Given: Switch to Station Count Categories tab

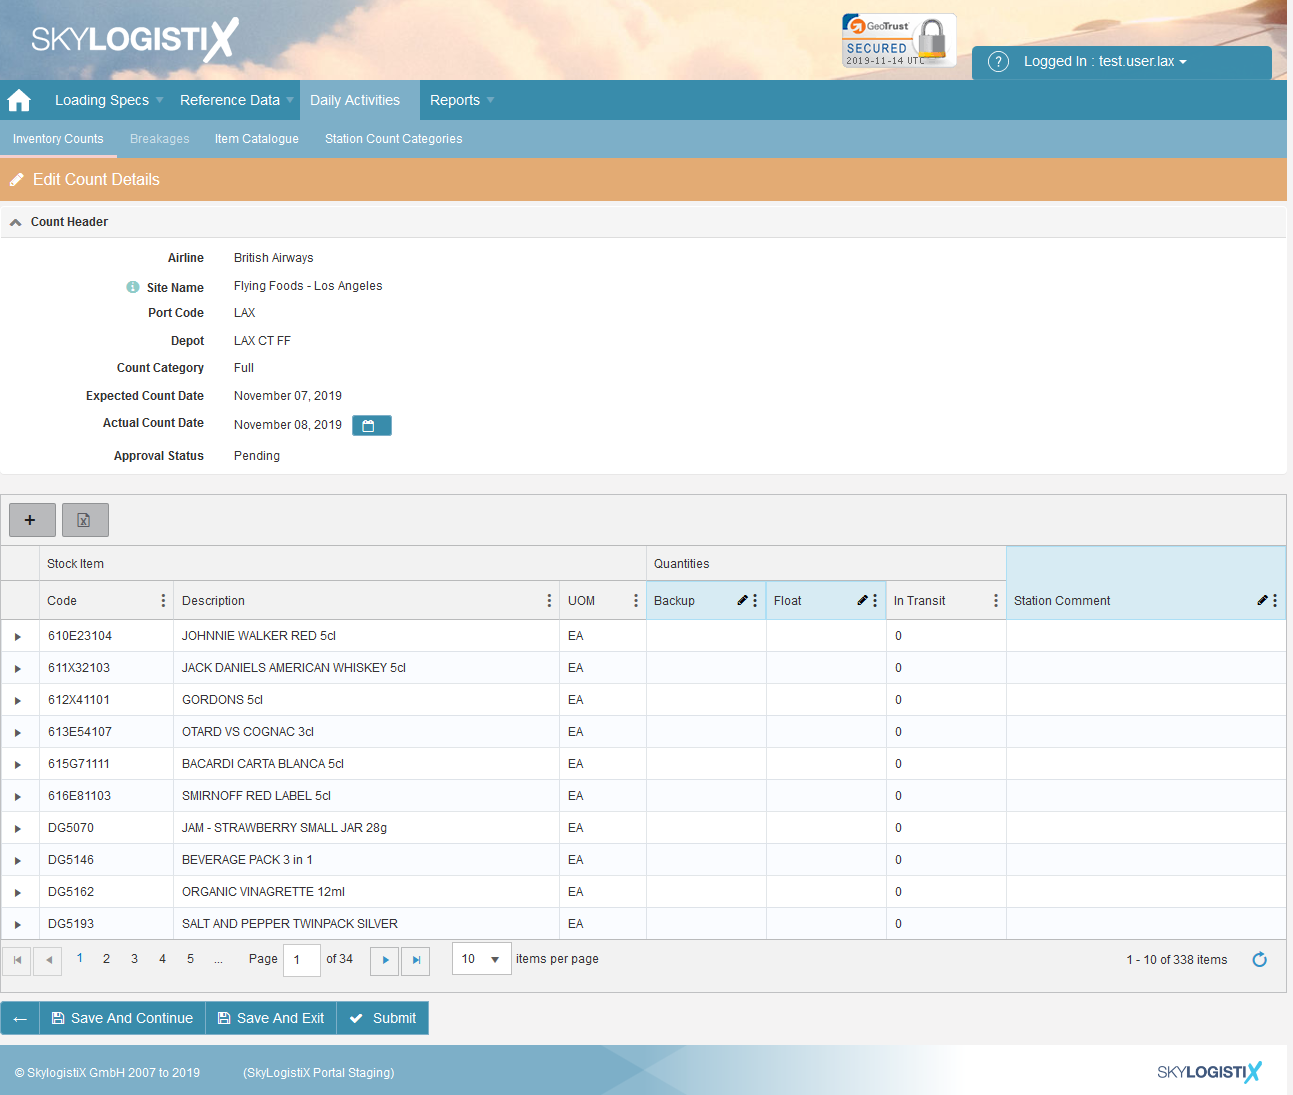Looking at the screenshot, I should point(394,139).
